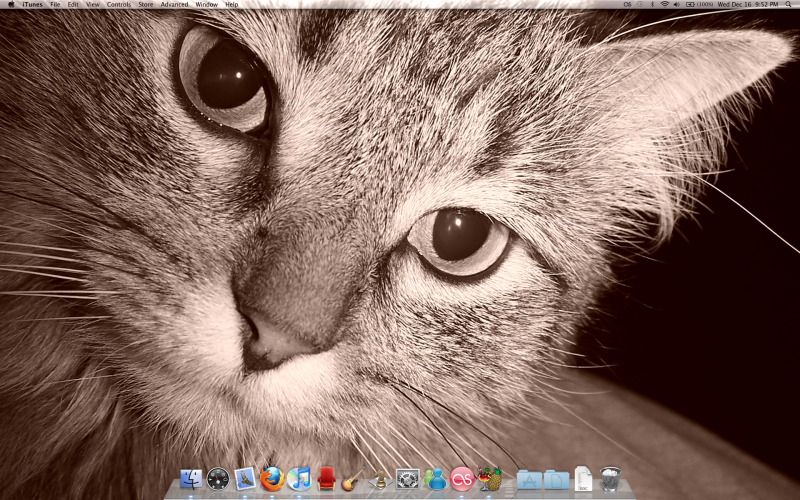Screen dimensions: 800x500
Task: Open the Time Machine status icon
Action: pyautogui.click(x=640, y=4)
